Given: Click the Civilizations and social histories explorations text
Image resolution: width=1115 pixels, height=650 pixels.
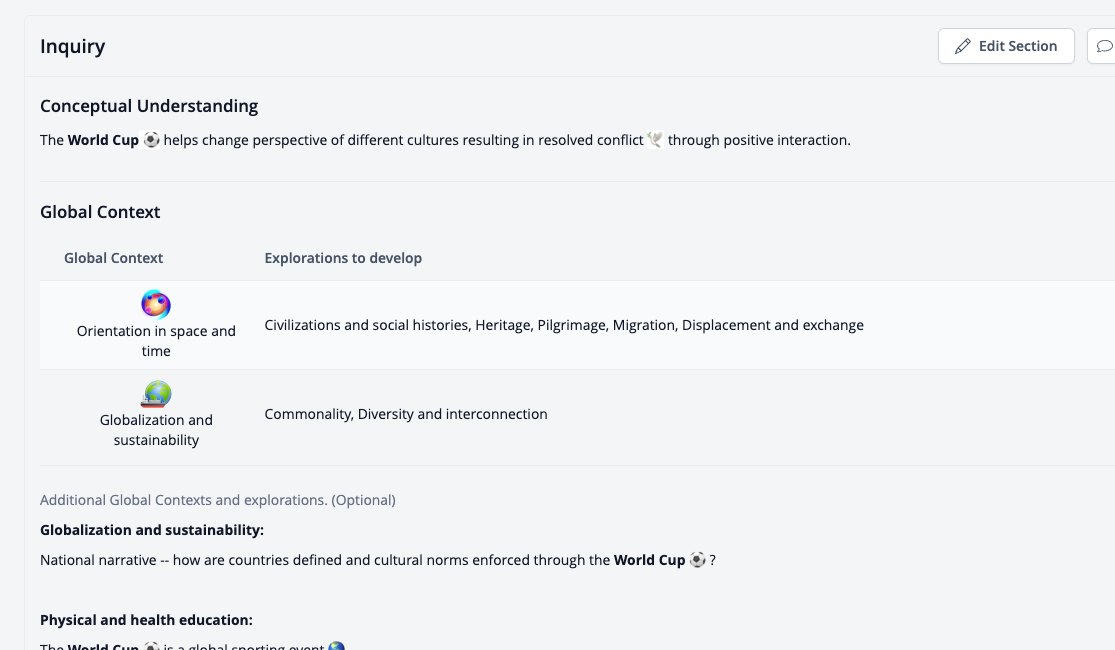Looking at the screenshot, I should pyautogui.click(x=564, y=325).
